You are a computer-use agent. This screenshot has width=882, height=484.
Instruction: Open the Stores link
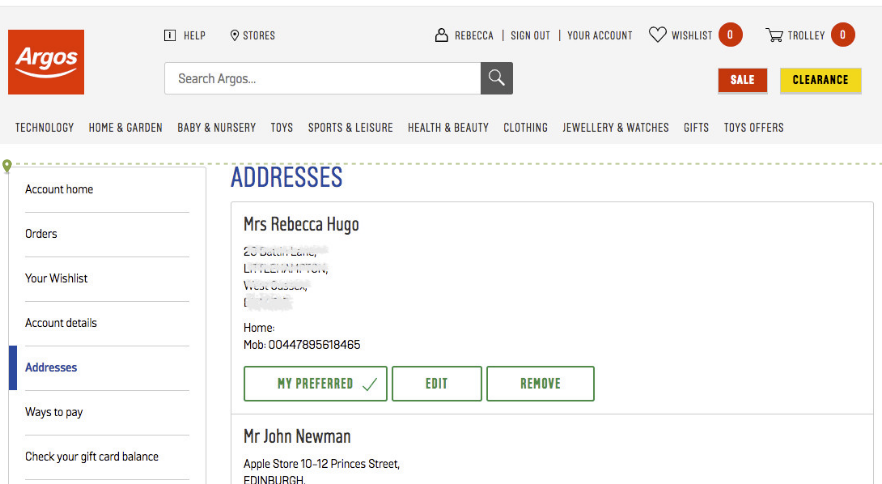(x=259, y=35)
